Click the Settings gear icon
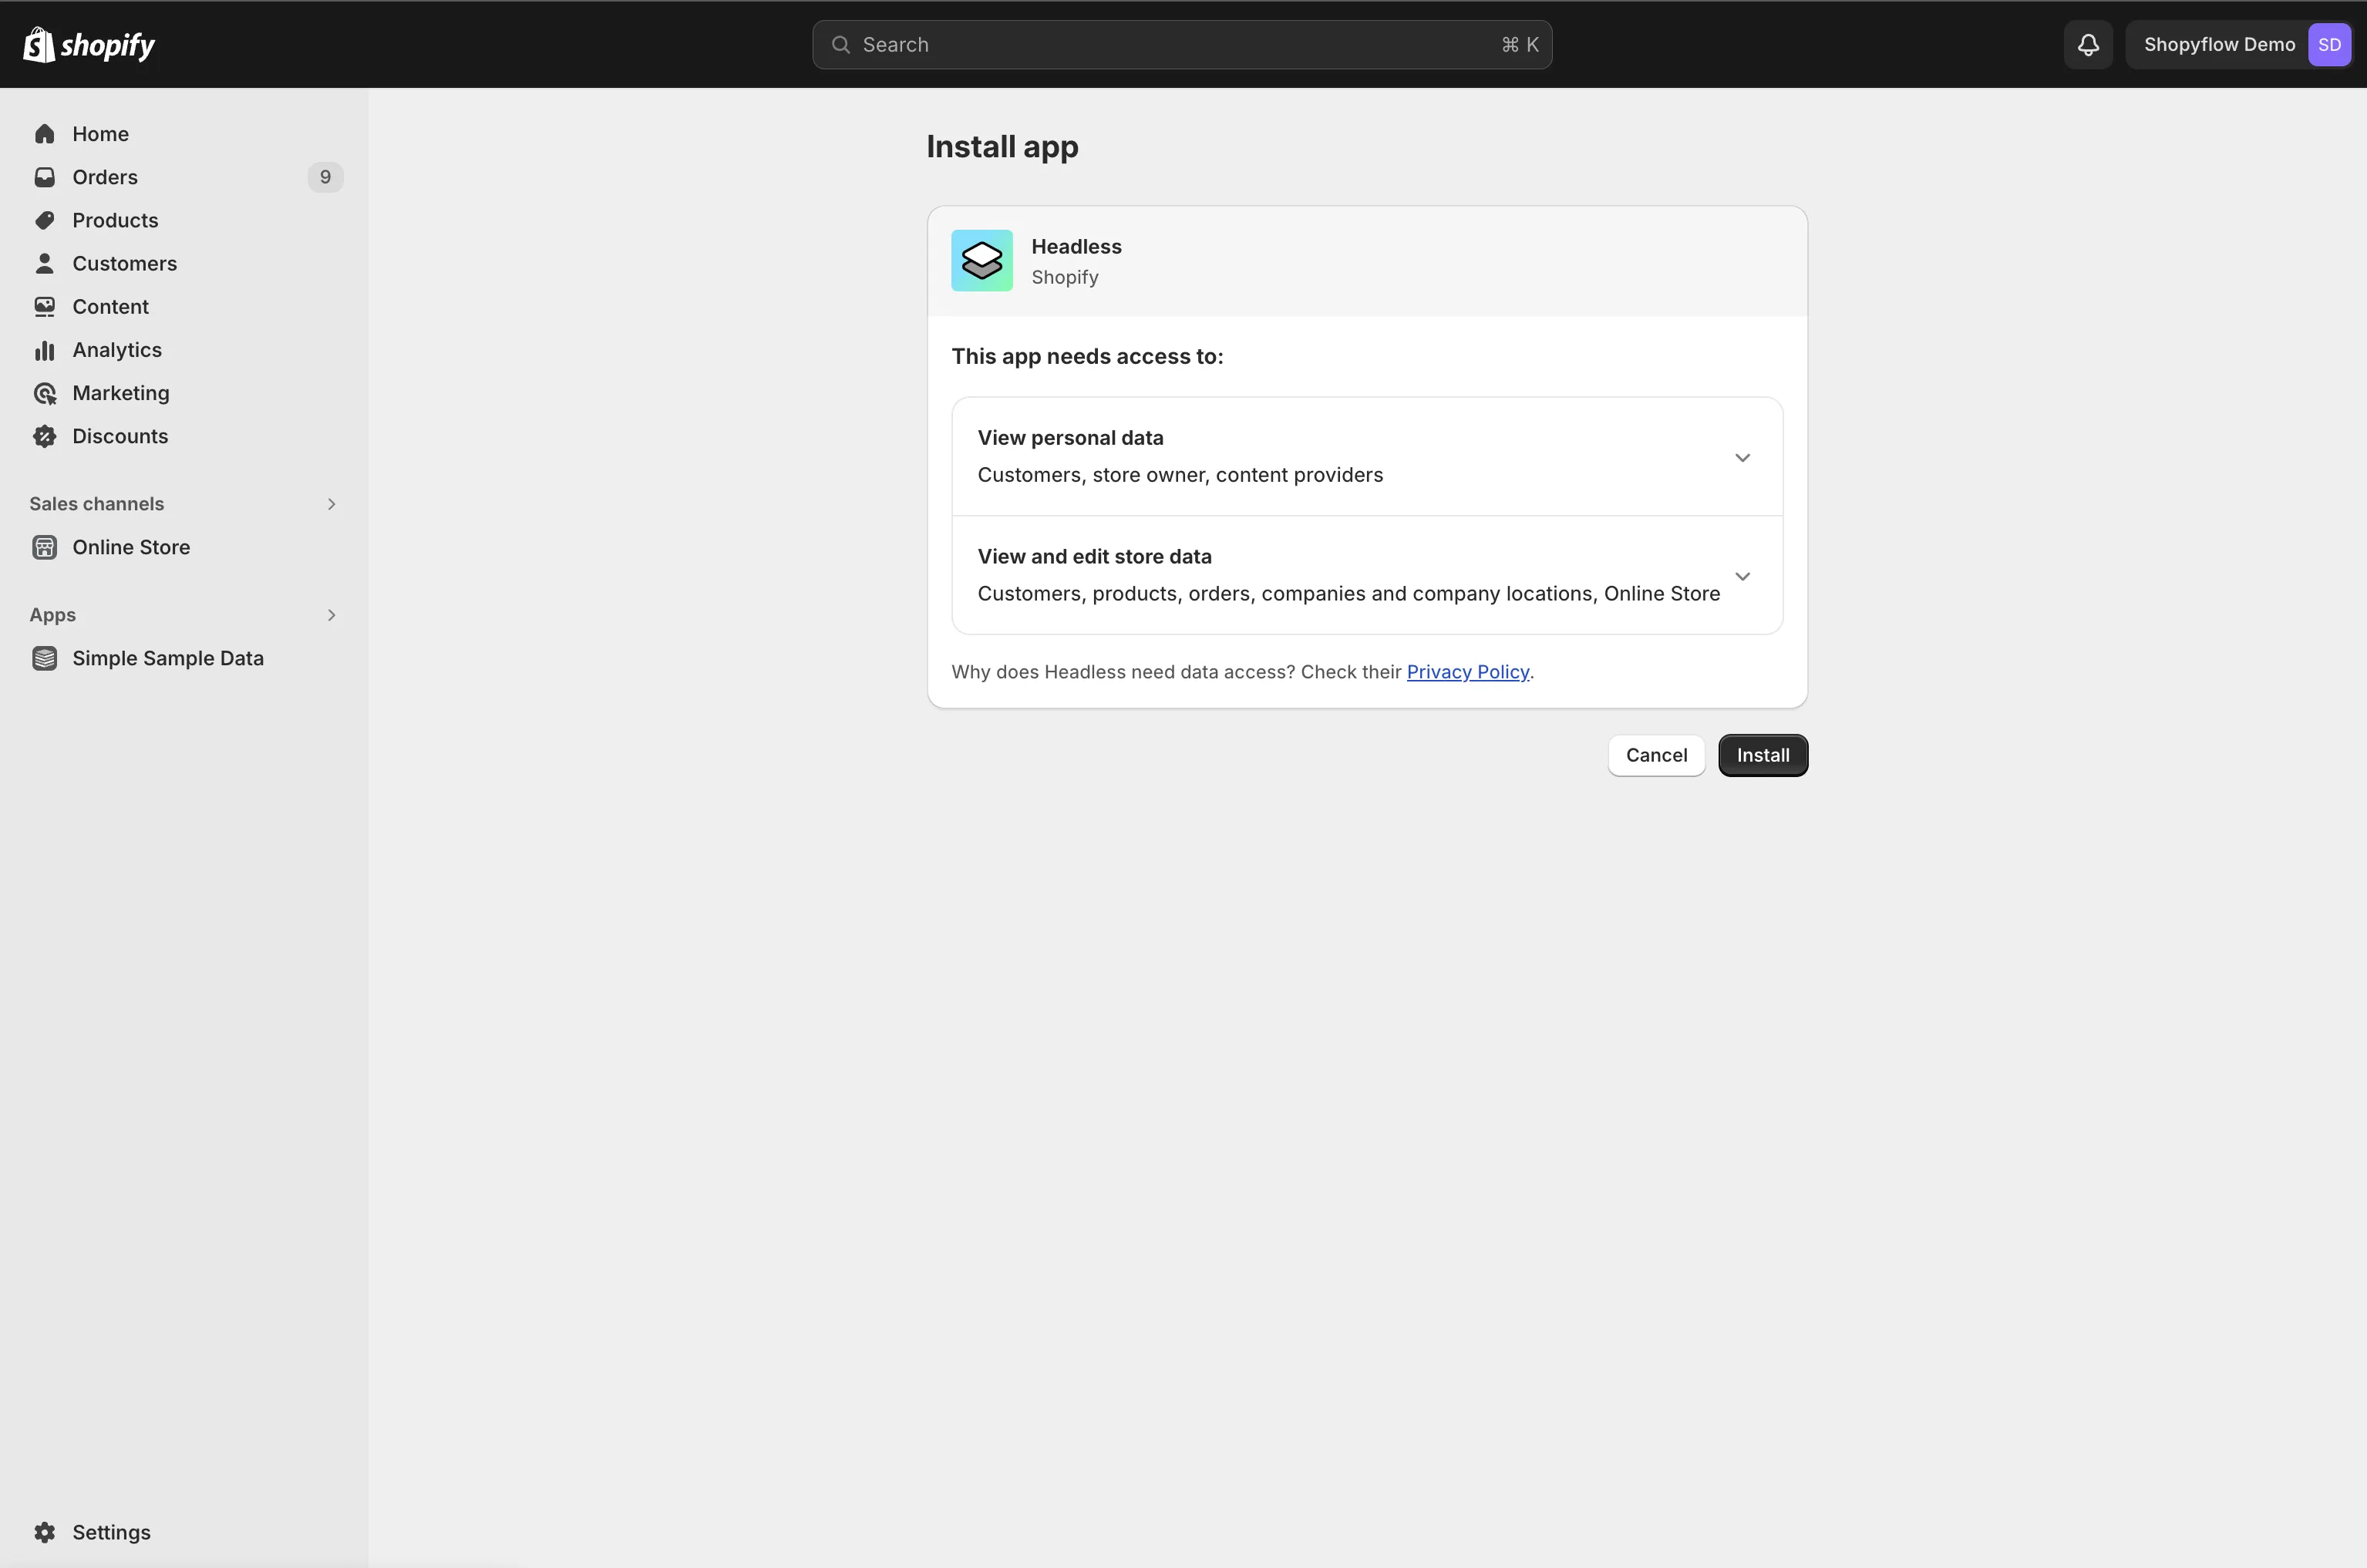This screenshot has width=2367, height=1568. pos(45,1532)
